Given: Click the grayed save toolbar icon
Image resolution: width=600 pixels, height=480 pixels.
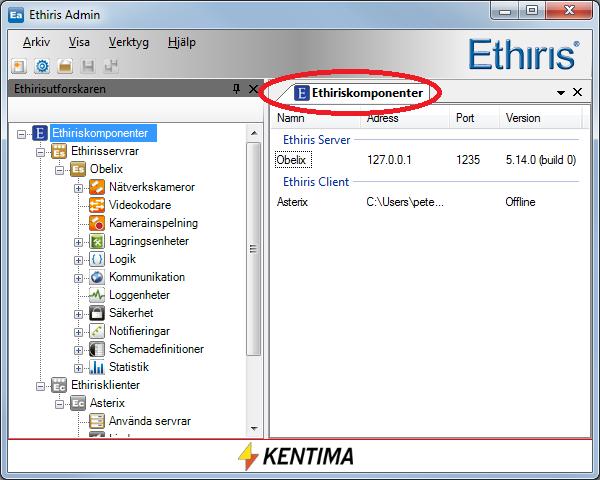Looking at the screenshot, I should pos(88,66).
